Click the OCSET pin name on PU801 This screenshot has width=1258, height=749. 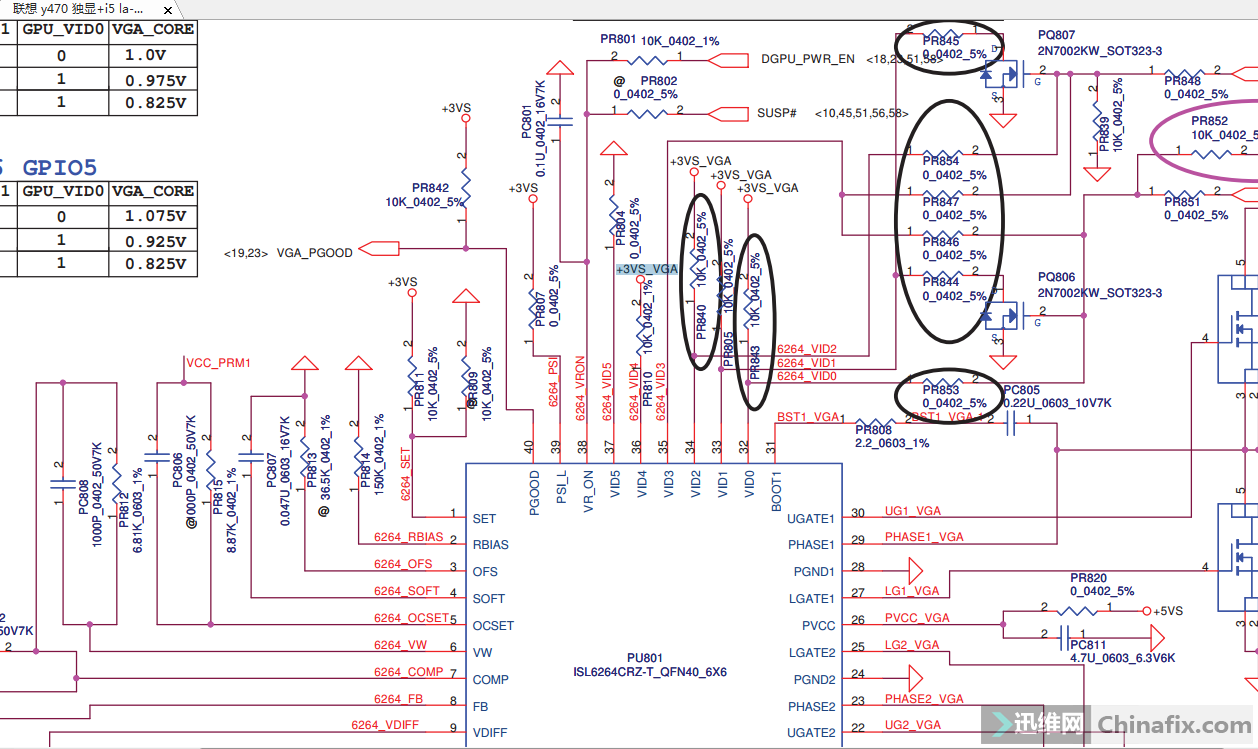coord(493,626)
